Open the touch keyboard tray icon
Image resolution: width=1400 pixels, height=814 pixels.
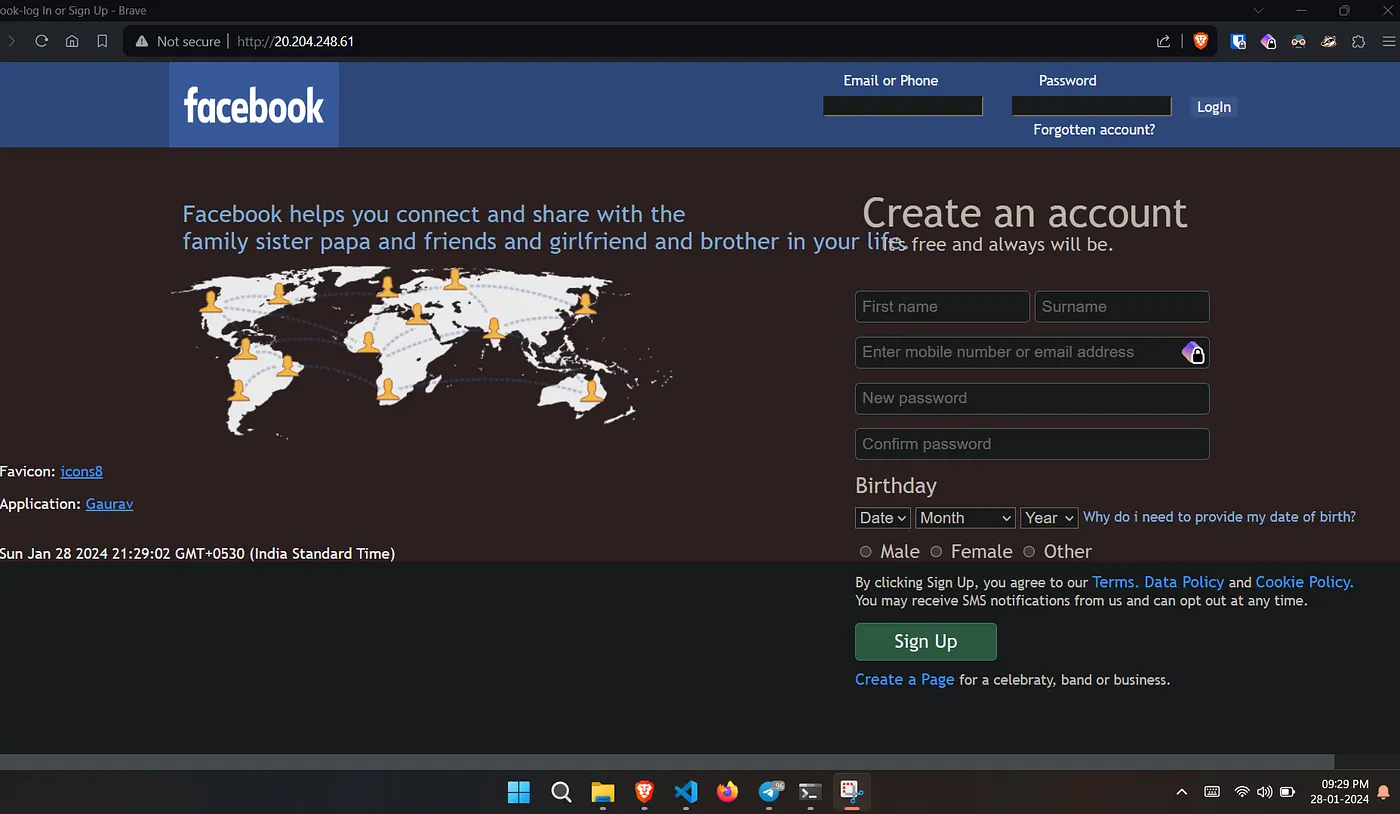[x=1212, y=792]
